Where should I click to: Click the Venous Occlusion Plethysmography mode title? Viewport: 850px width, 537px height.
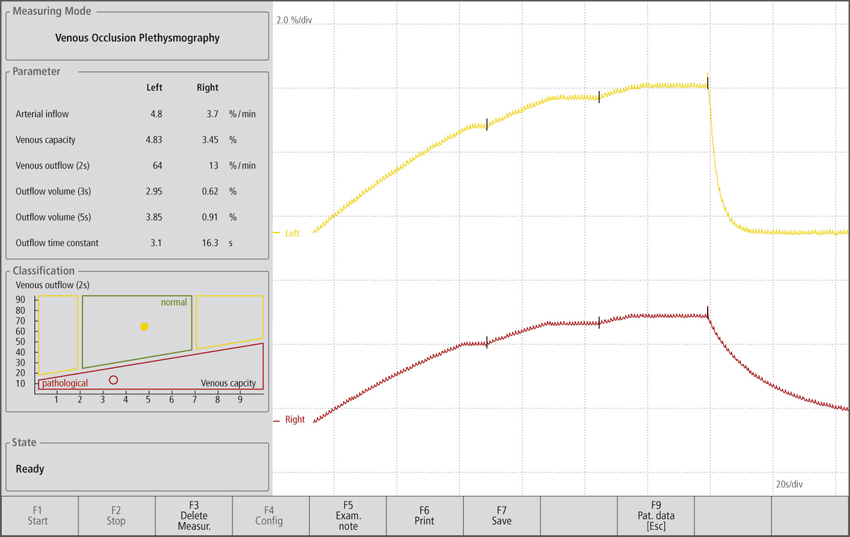point(137,38)
